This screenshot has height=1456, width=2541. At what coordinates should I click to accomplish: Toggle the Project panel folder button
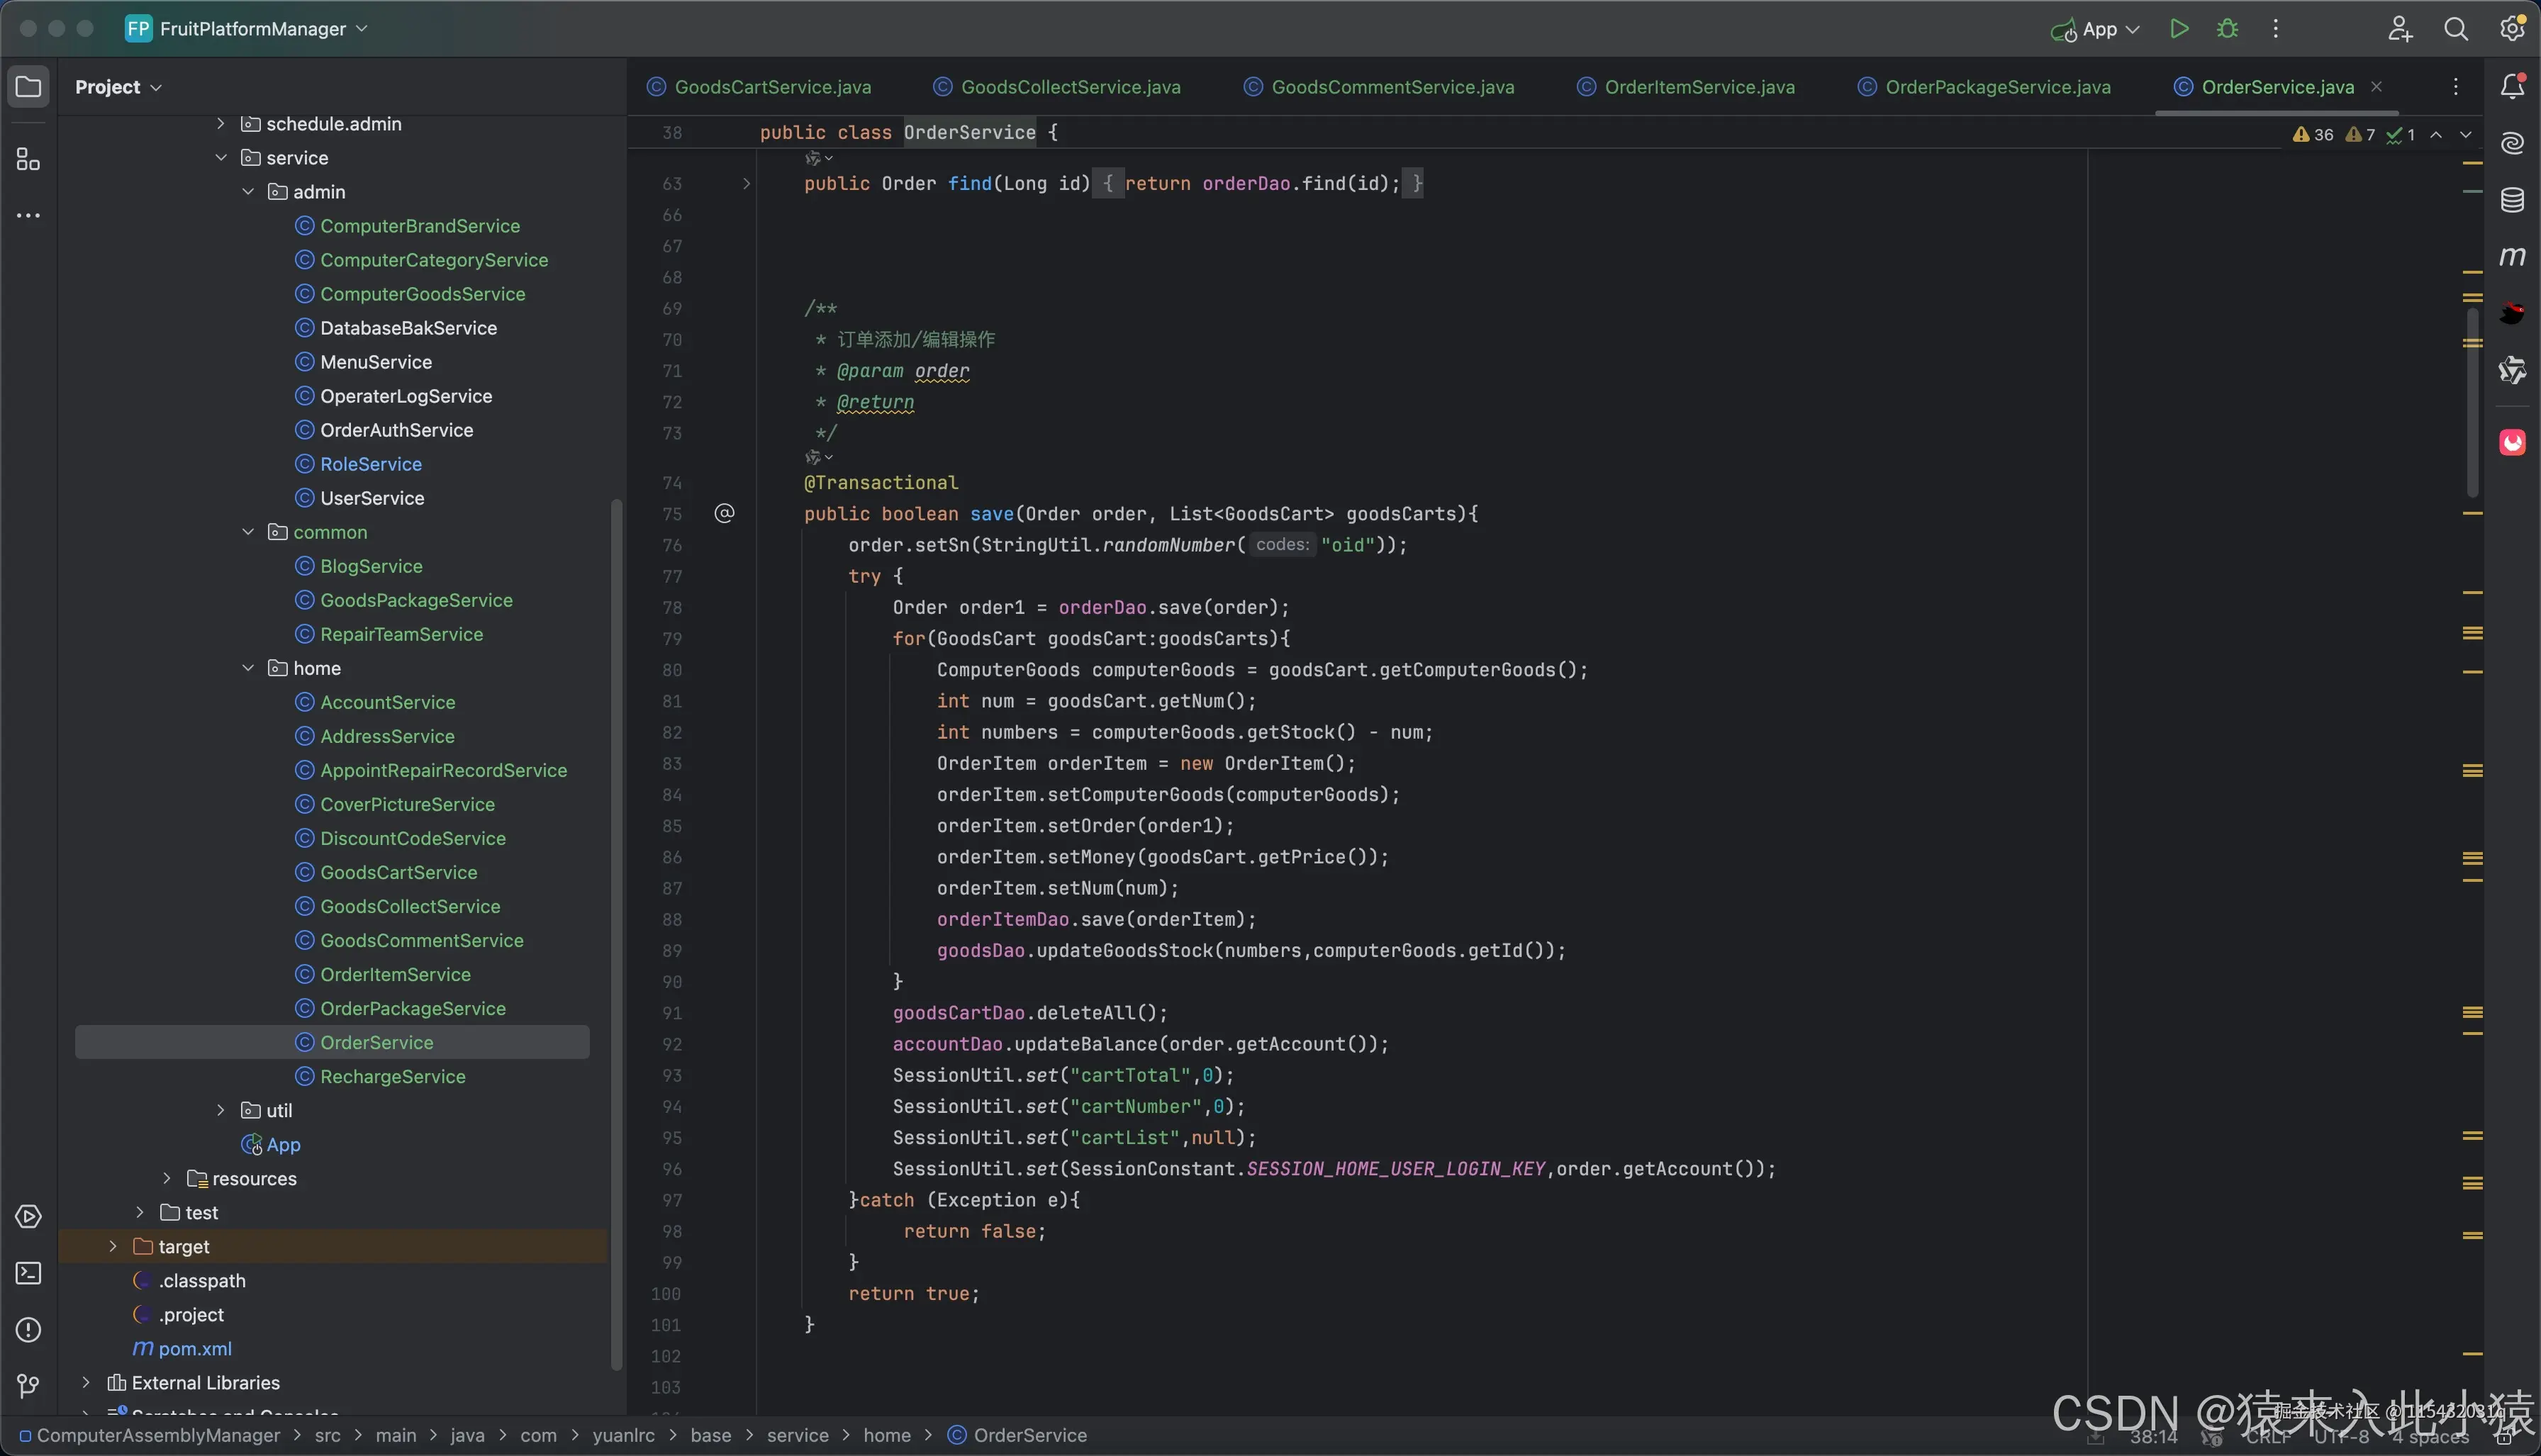click(x=28, y=87)
